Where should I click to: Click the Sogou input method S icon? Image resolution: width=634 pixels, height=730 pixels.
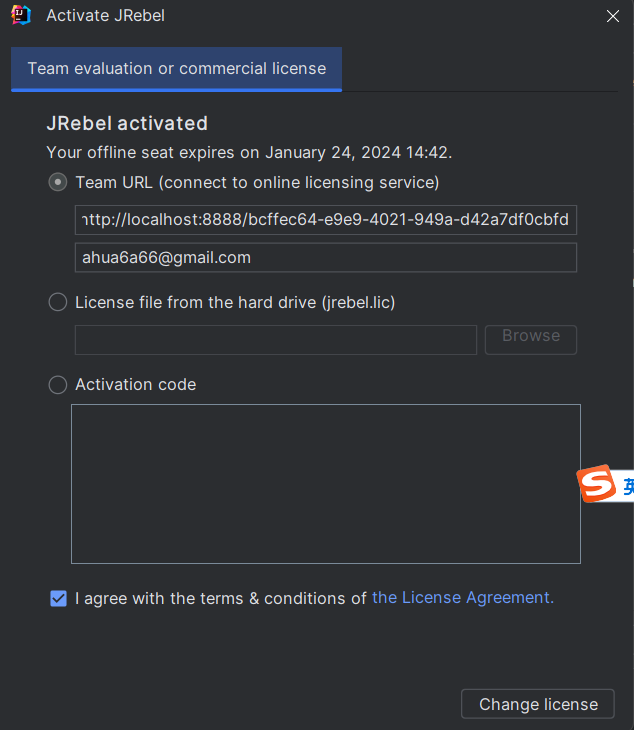point(596,485)
